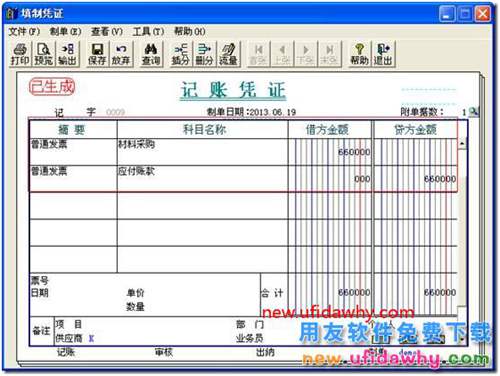Save the voucher with 保存 icon

97,54
